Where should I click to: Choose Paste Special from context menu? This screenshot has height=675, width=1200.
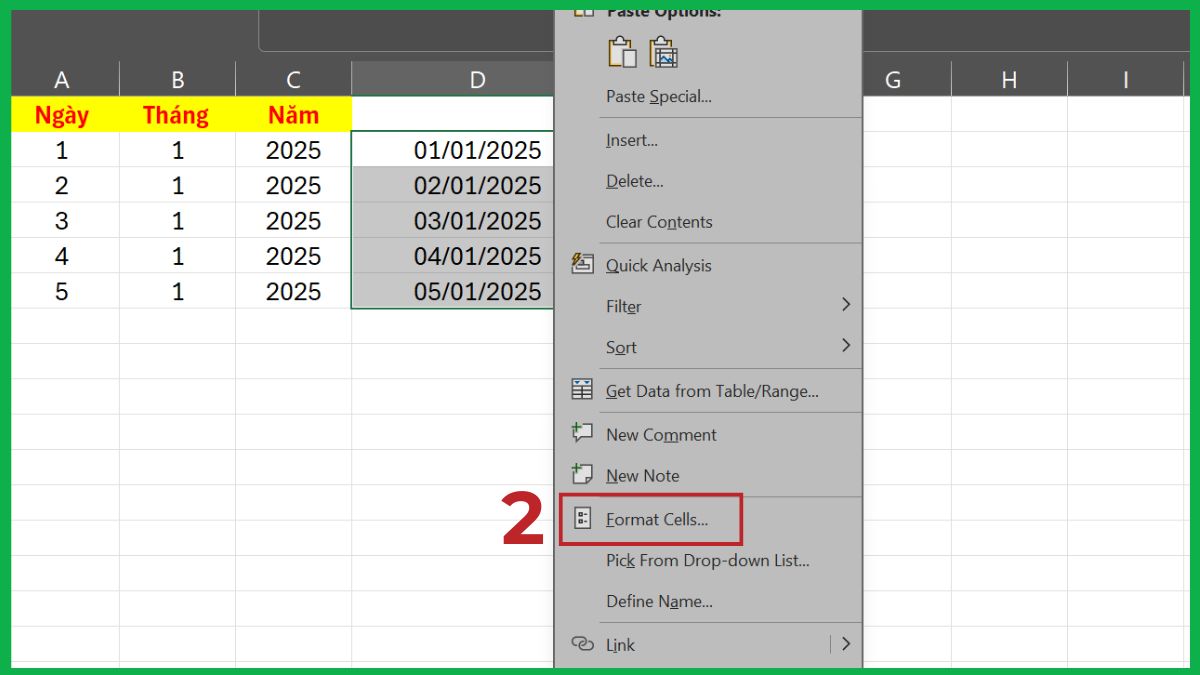pos(659,97)
